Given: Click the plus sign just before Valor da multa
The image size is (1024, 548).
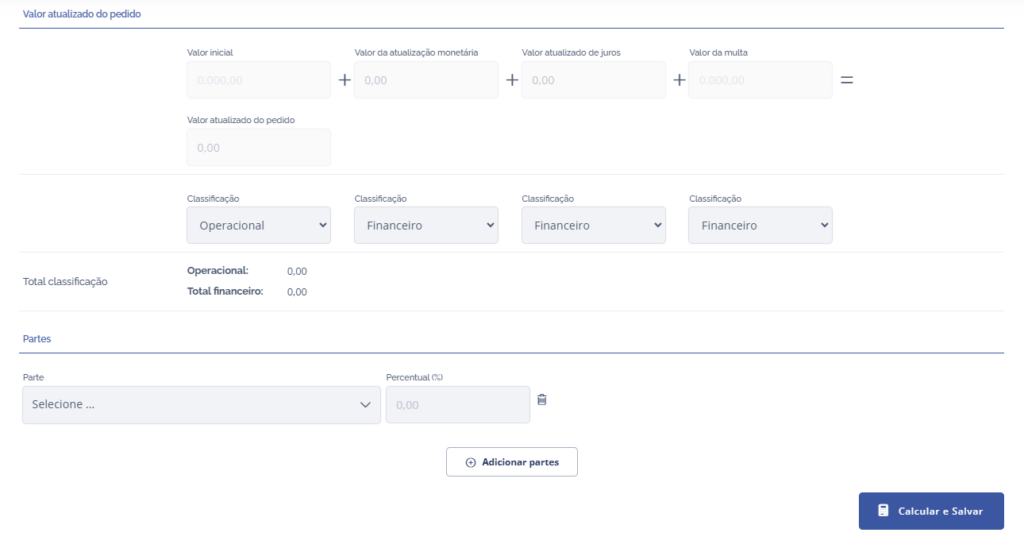Looking at the screenshot, I should pos(679,80).
